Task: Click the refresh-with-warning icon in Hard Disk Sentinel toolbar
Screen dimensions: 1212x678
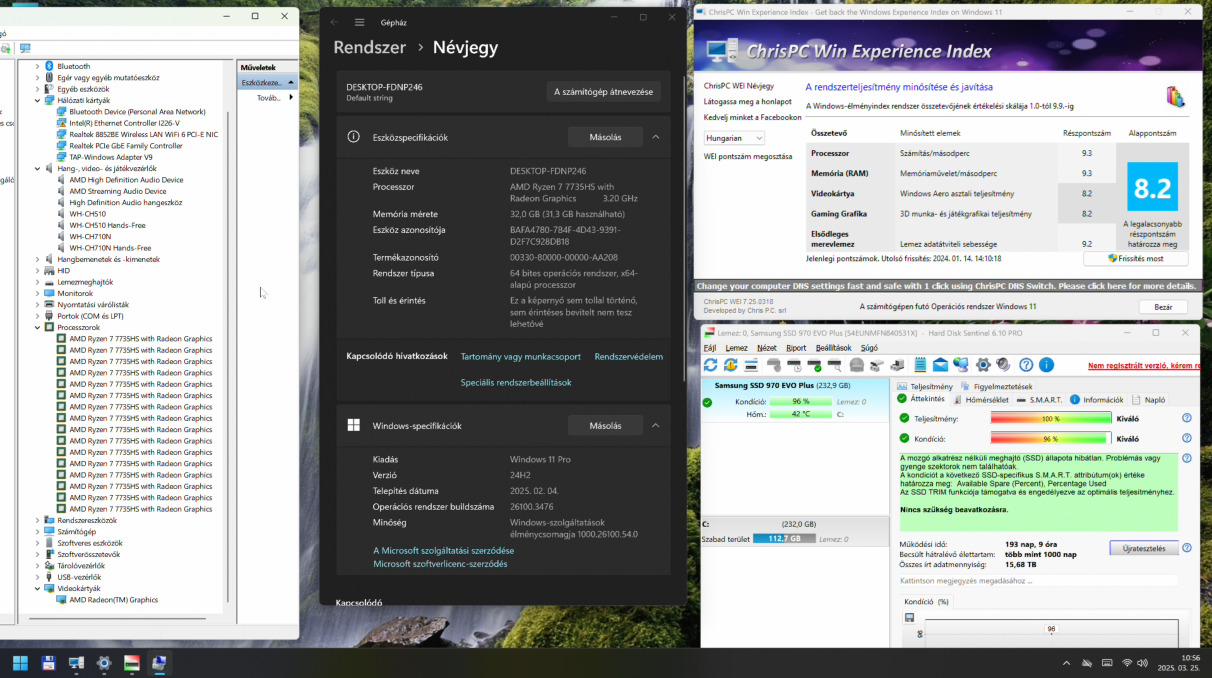Action: coord(731,365)
